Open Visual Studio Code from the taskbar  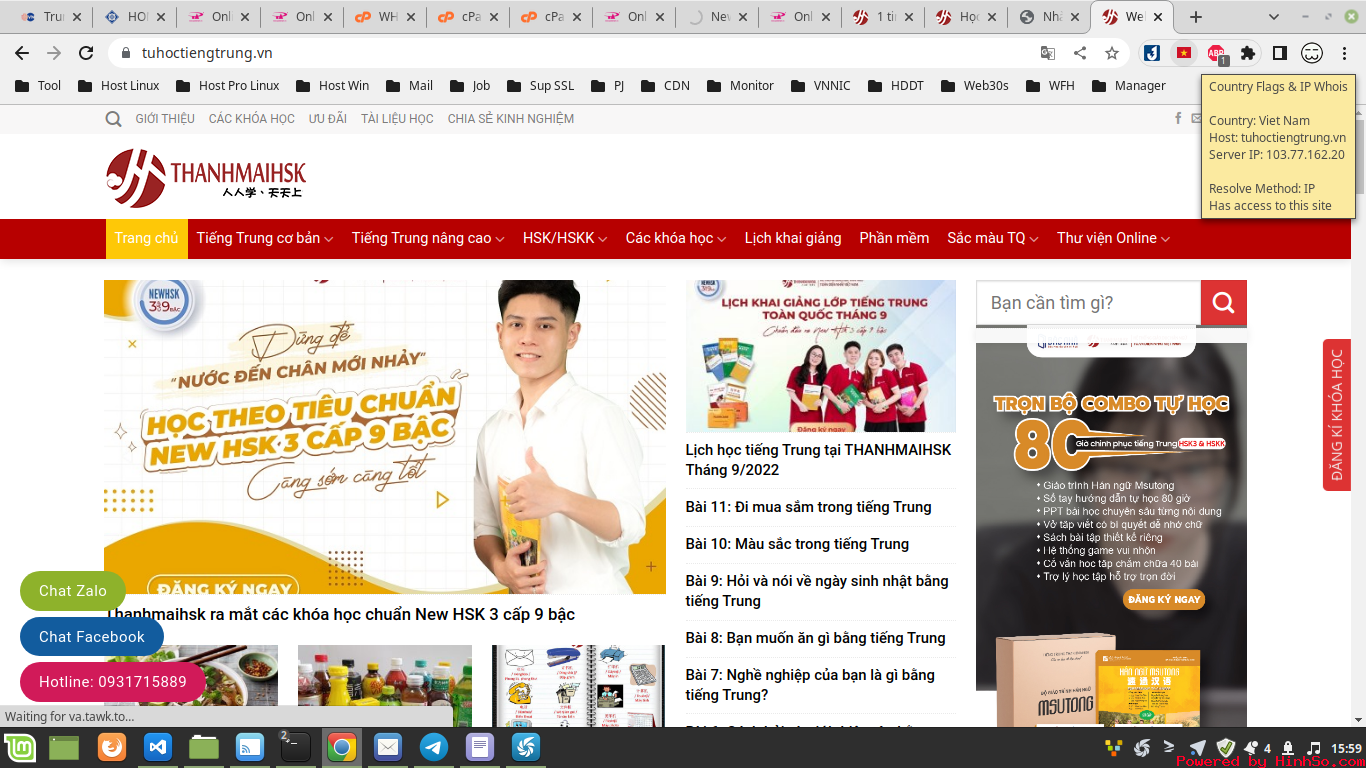[158, 747]
